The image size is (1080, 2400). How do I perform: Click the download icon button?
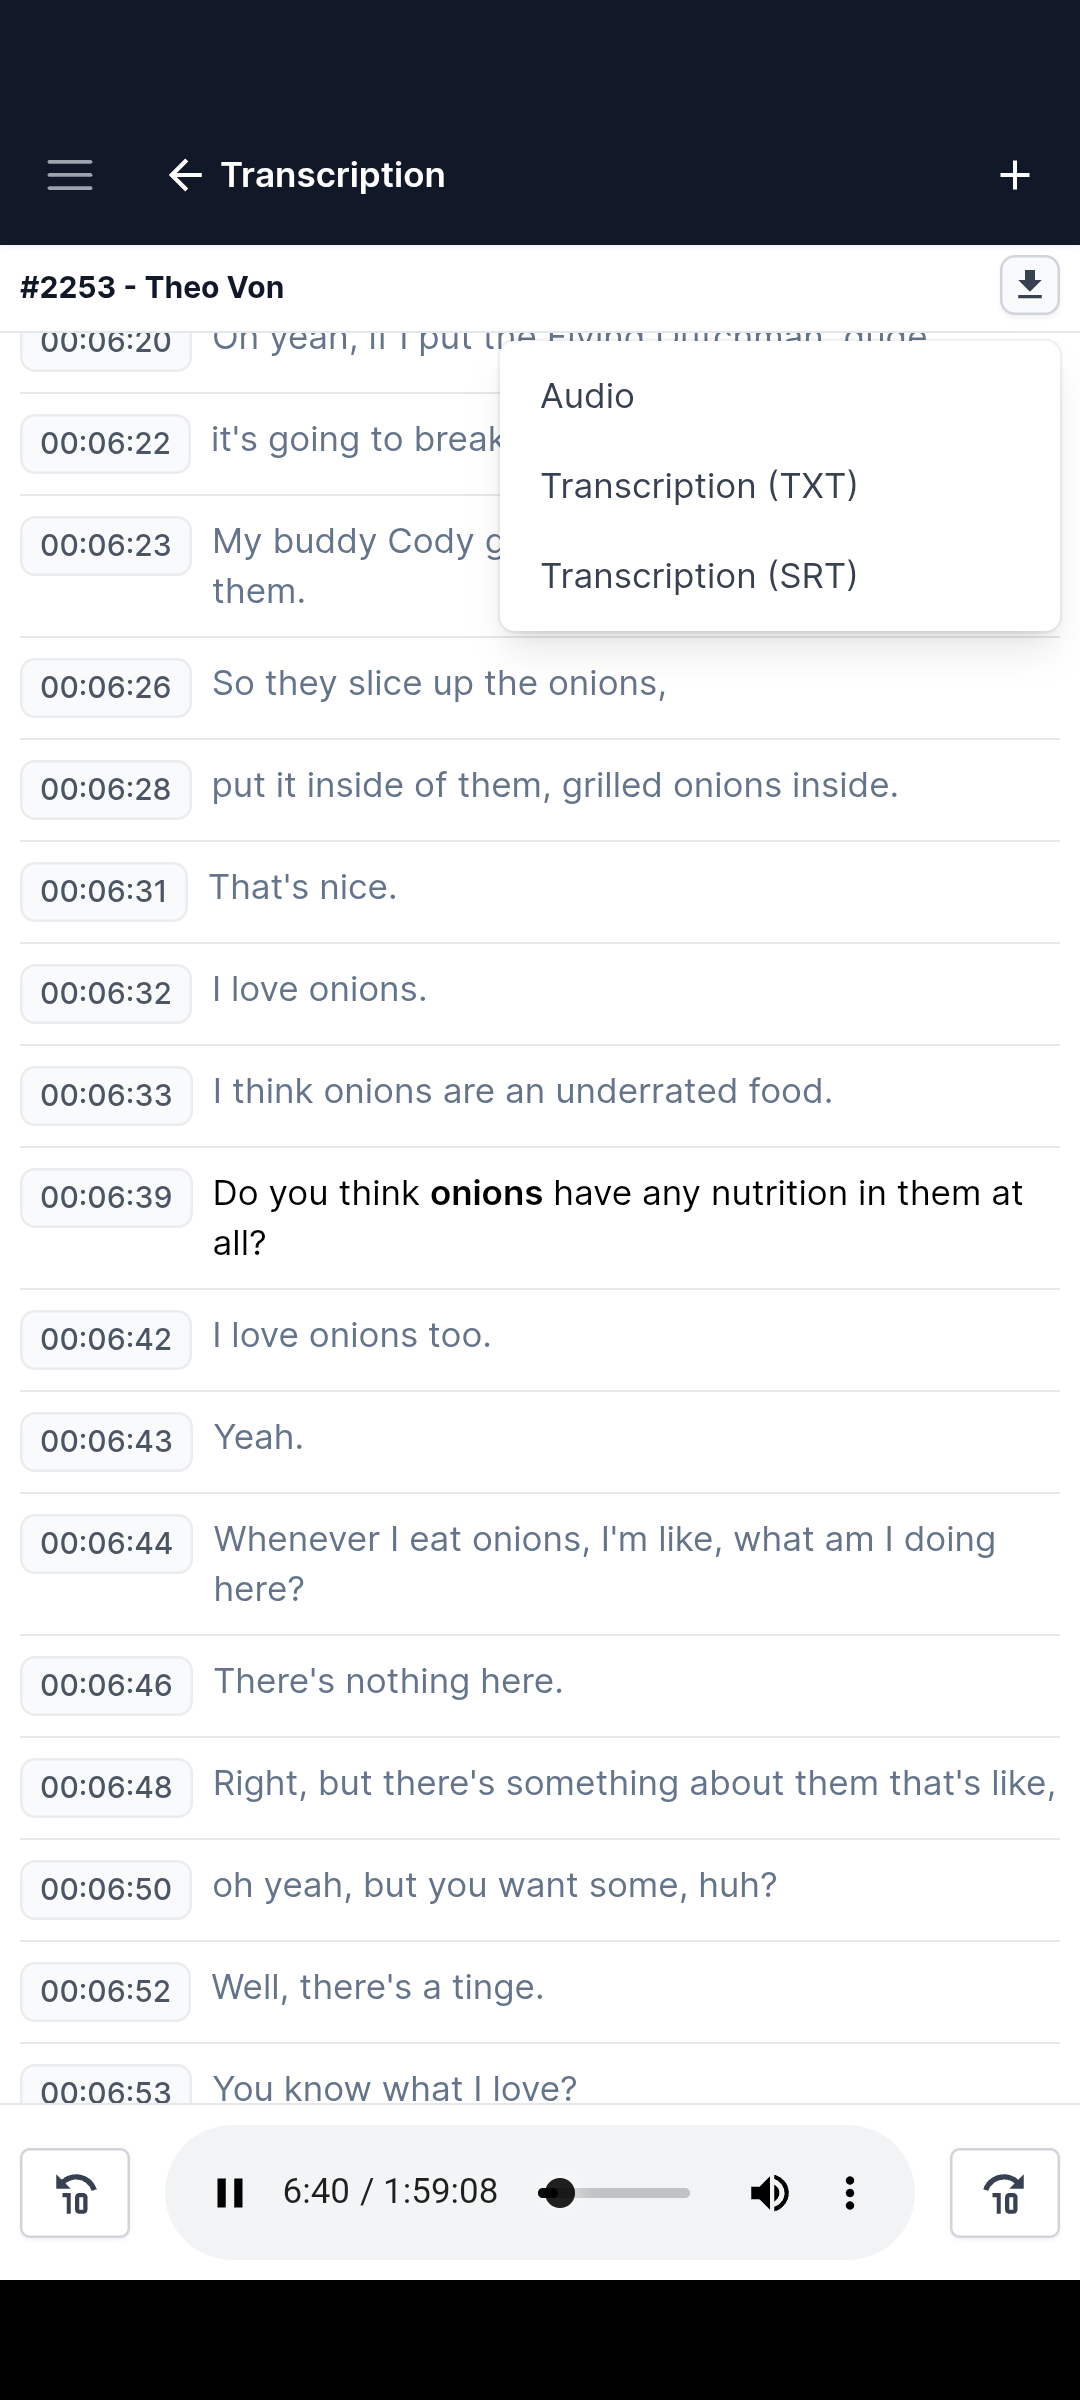pos(1029,286)
